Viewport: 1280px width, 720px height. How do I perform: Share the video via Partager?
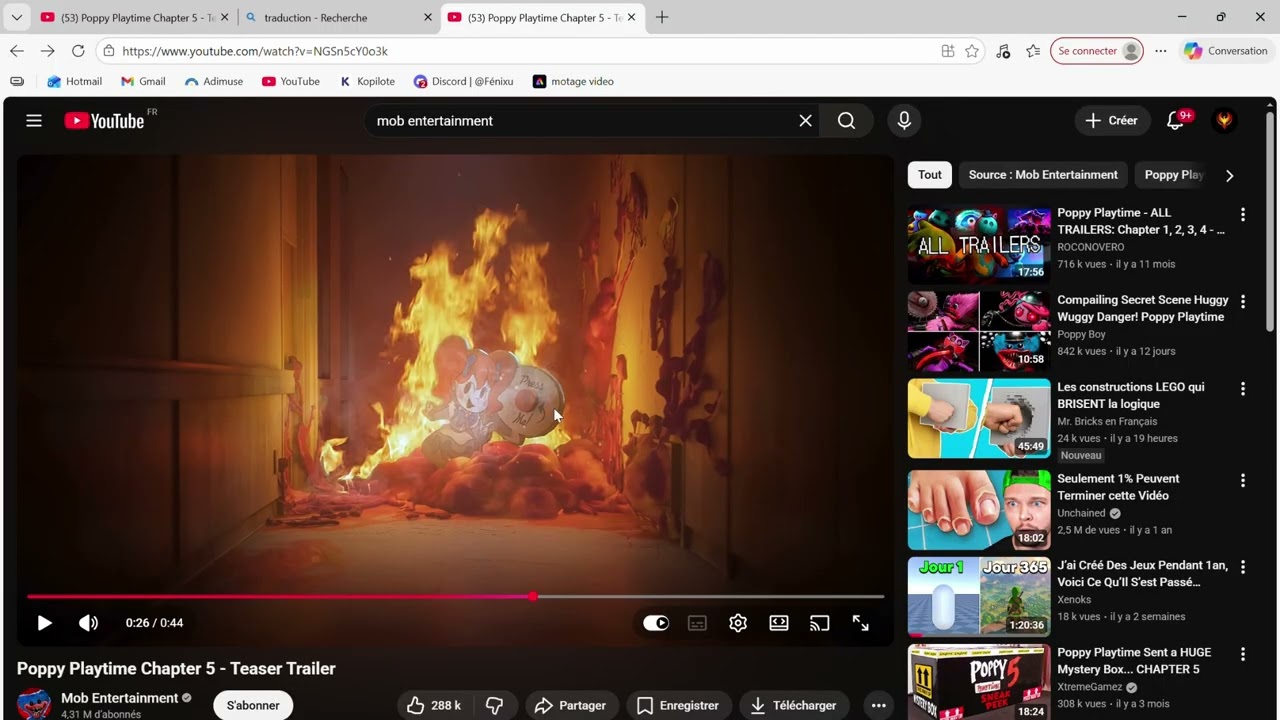coord(571,706)
